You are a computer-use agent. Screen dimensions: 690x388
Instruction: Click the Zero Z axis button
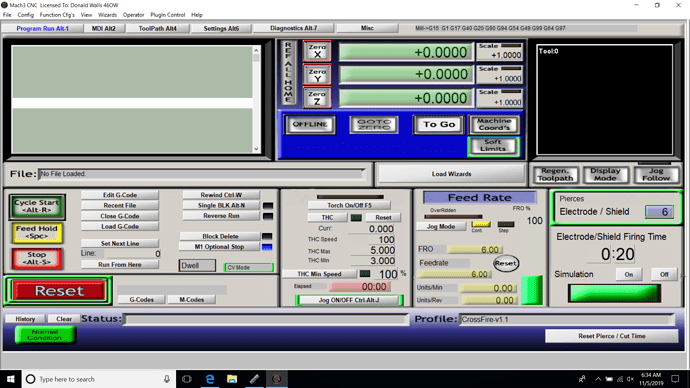pos(317,98)
